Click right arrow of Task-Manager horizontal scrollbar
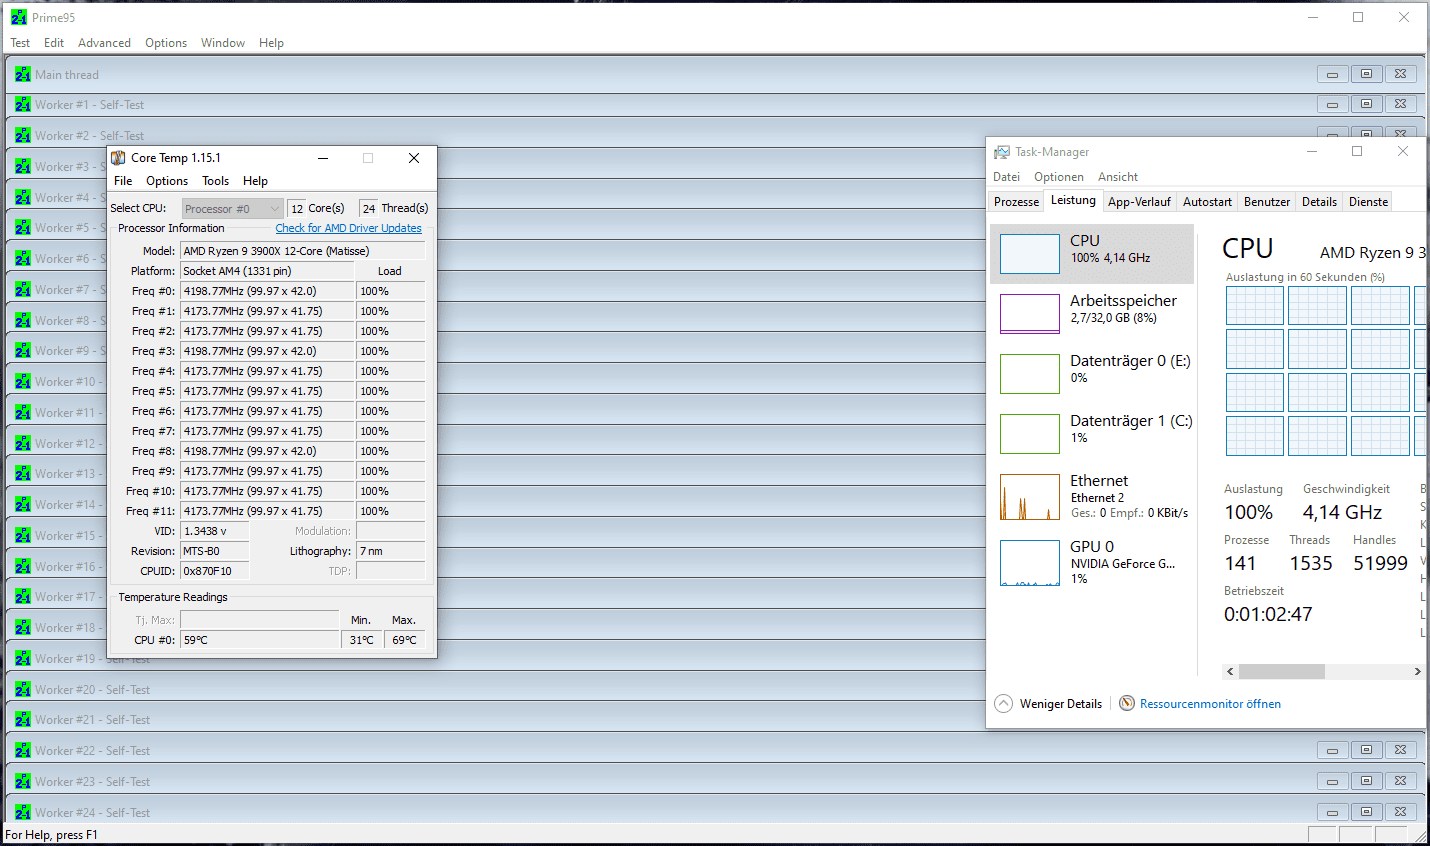 click(x=1417, y=671)
